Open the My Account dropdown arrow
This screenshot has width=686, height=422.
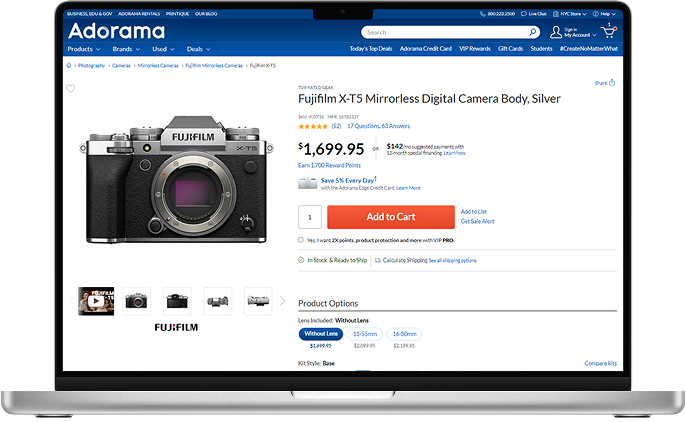tap(594, 35)
